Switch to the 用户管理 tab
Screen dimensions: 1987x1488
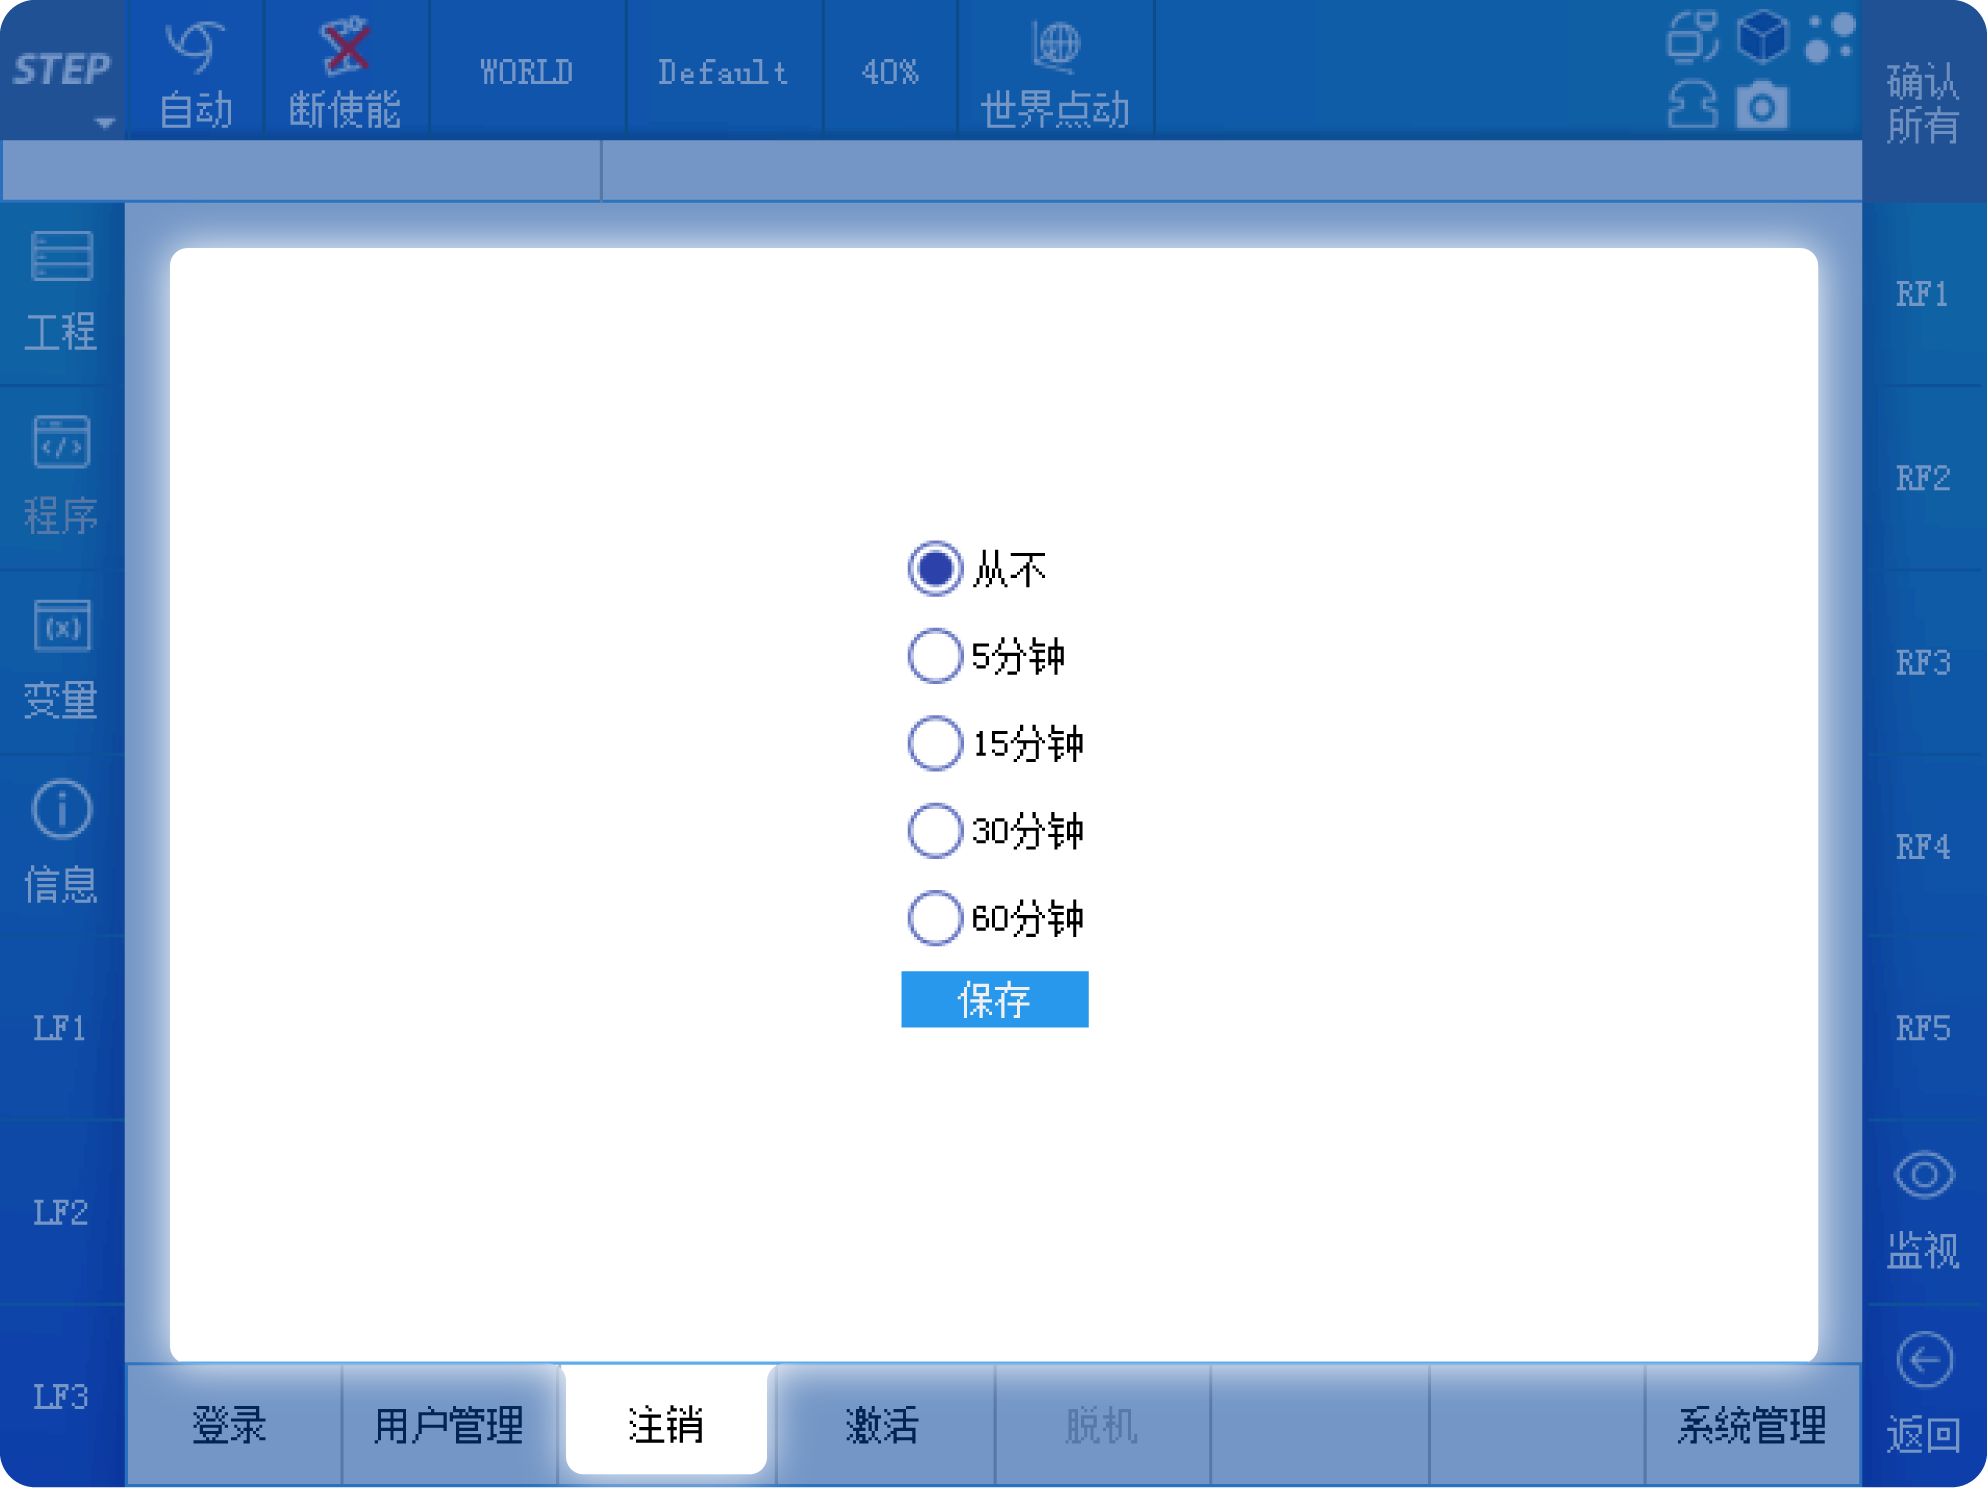[449, 1425]
